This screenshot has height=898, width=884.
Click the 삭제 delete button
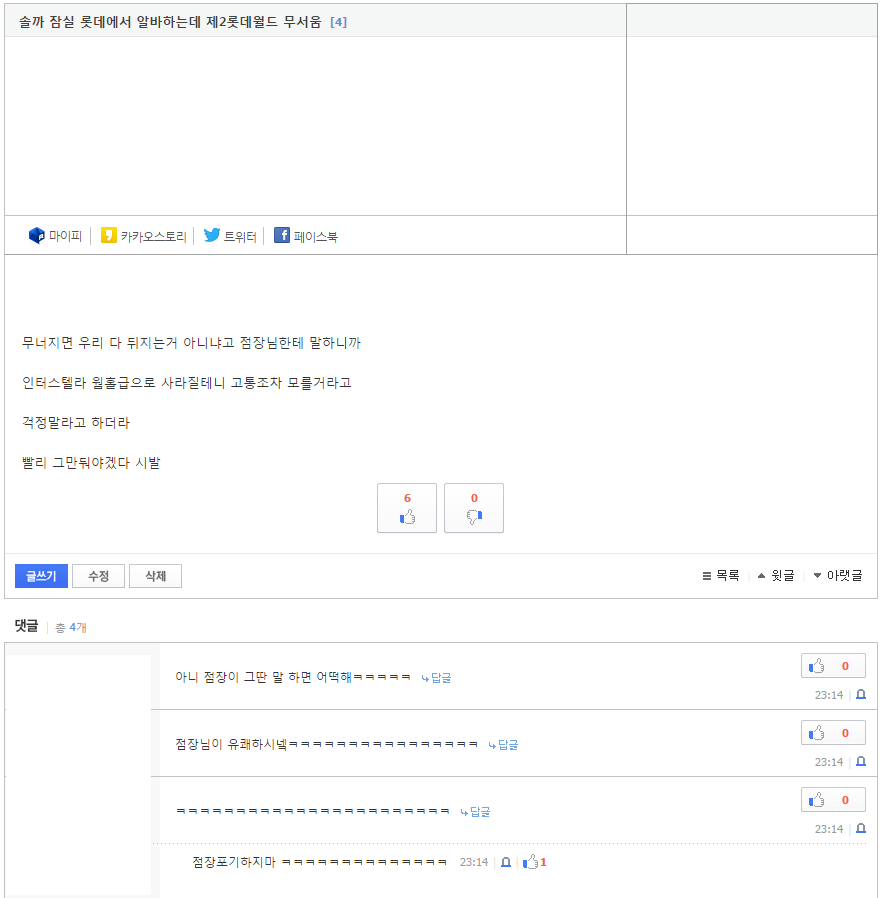155,576
